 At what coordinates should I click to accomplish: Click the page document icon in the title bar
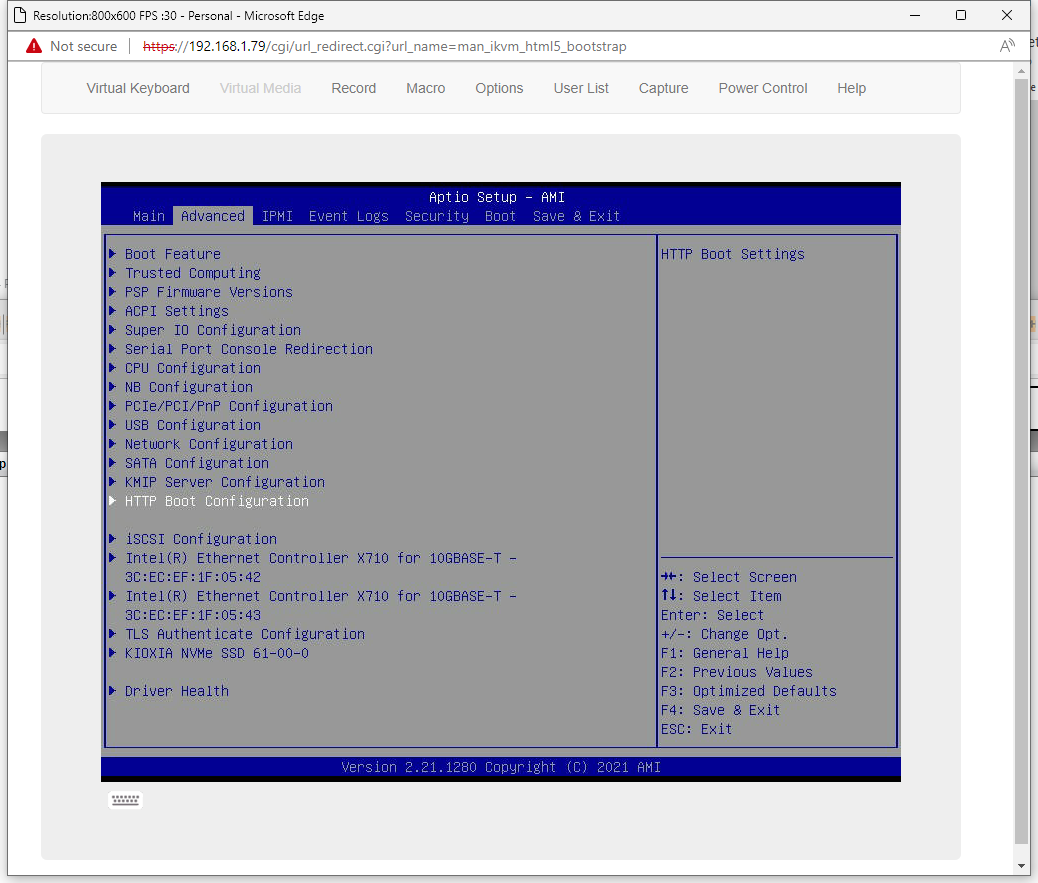pos(20,15)
